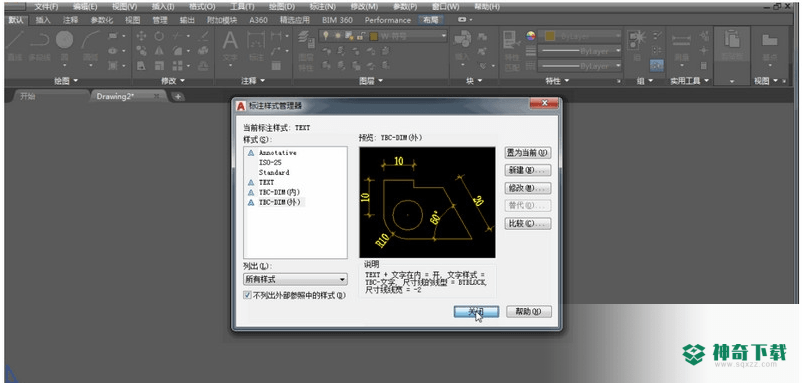Switch to the Drawing2 file tab
802x383 pixels.
pos(128,96)
